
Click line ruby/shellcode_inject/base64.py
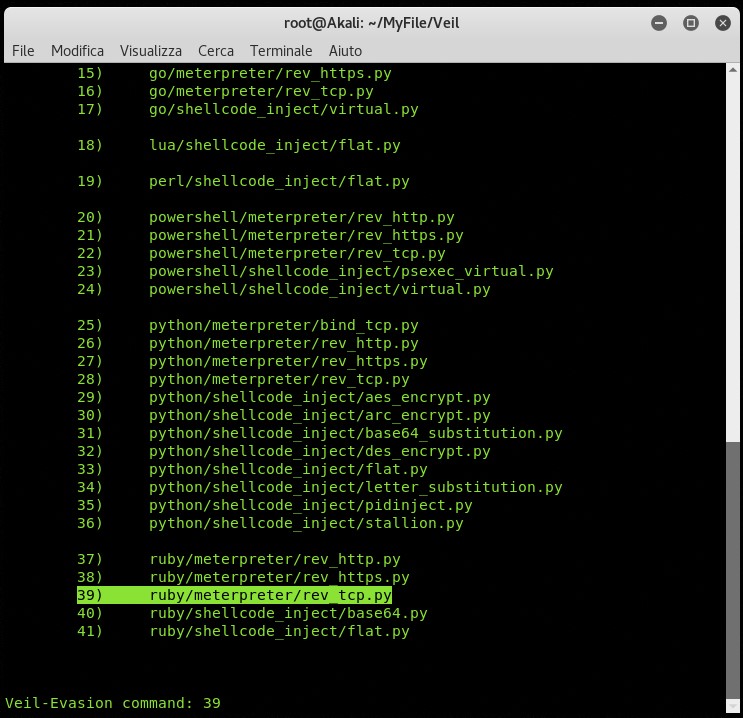pos(289,614)
